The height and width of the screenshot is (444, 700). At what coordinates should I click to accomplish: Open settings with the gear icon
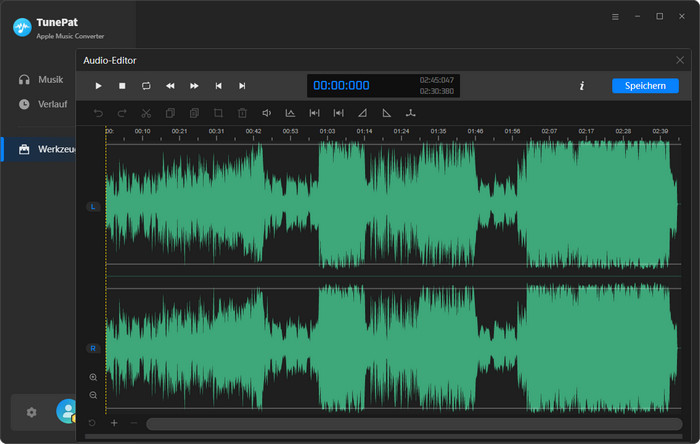point(31,412)
